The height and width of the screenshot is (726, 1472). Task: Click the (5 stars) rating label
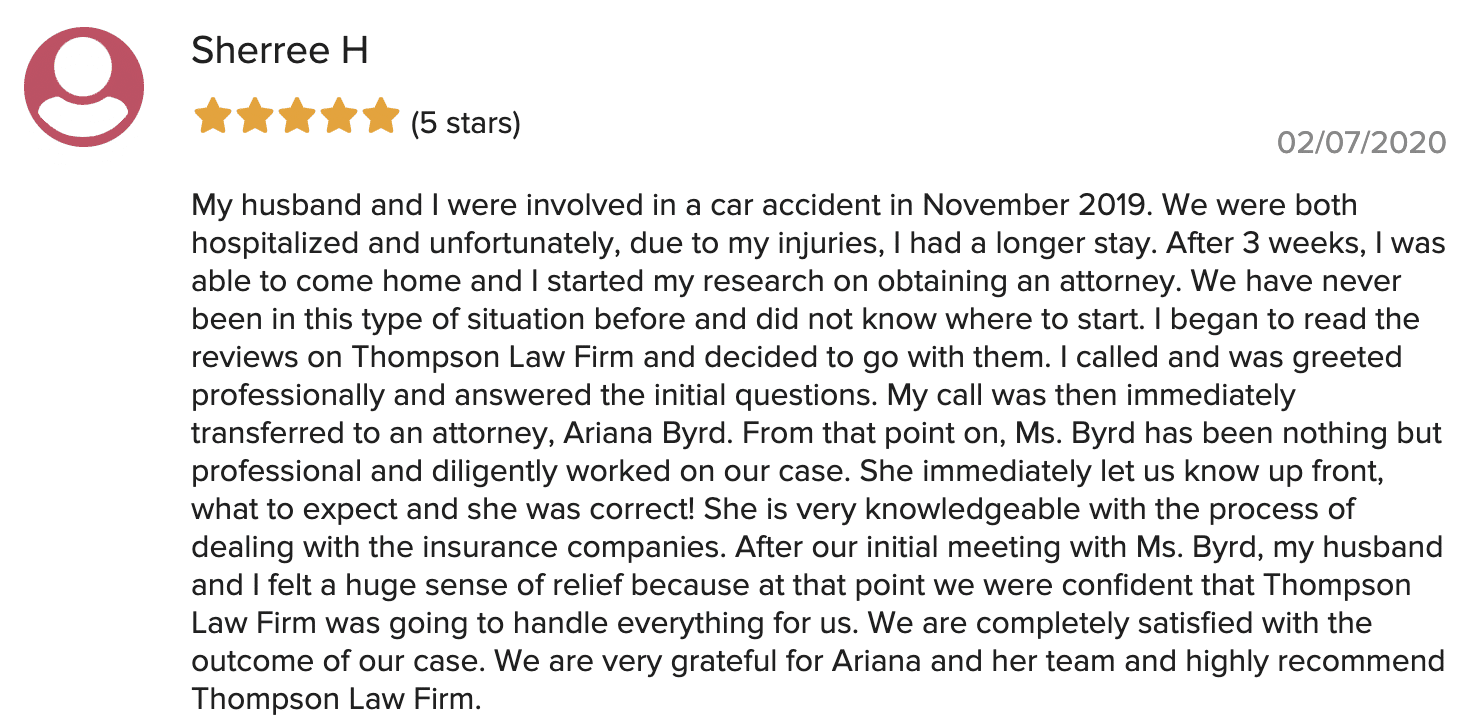point(466,123)
